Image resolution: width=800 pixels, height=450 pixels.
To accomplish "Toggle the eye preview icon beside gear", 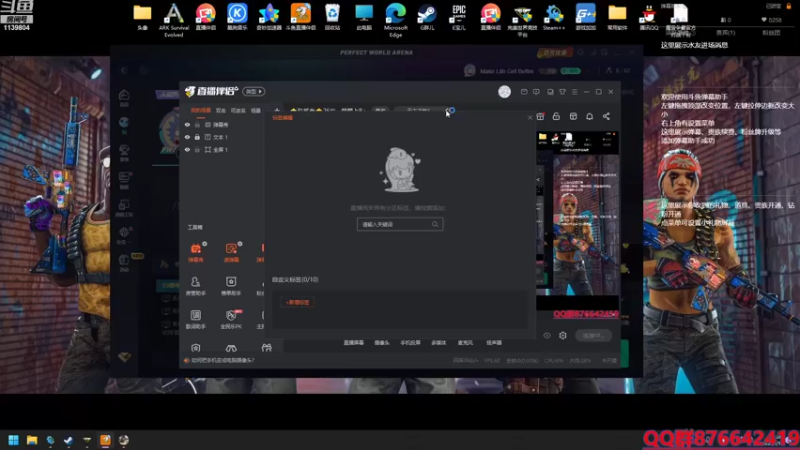I will [x=547, y=336].
